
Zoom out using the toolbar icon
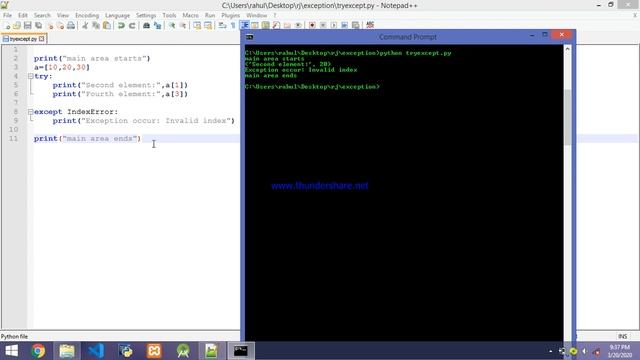pyautogui.click(x=183, y=25)
